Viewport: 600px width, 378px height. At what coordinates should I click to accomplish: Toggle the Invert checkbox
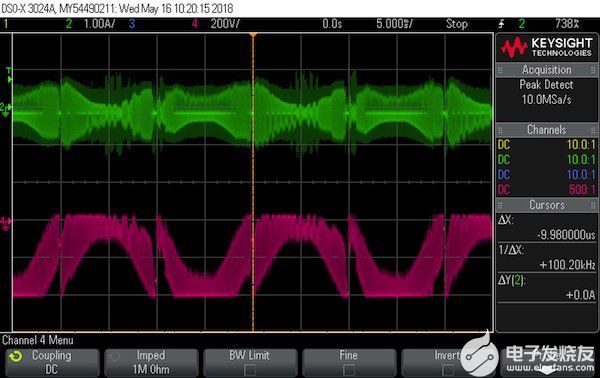click(x=447, y=370)
